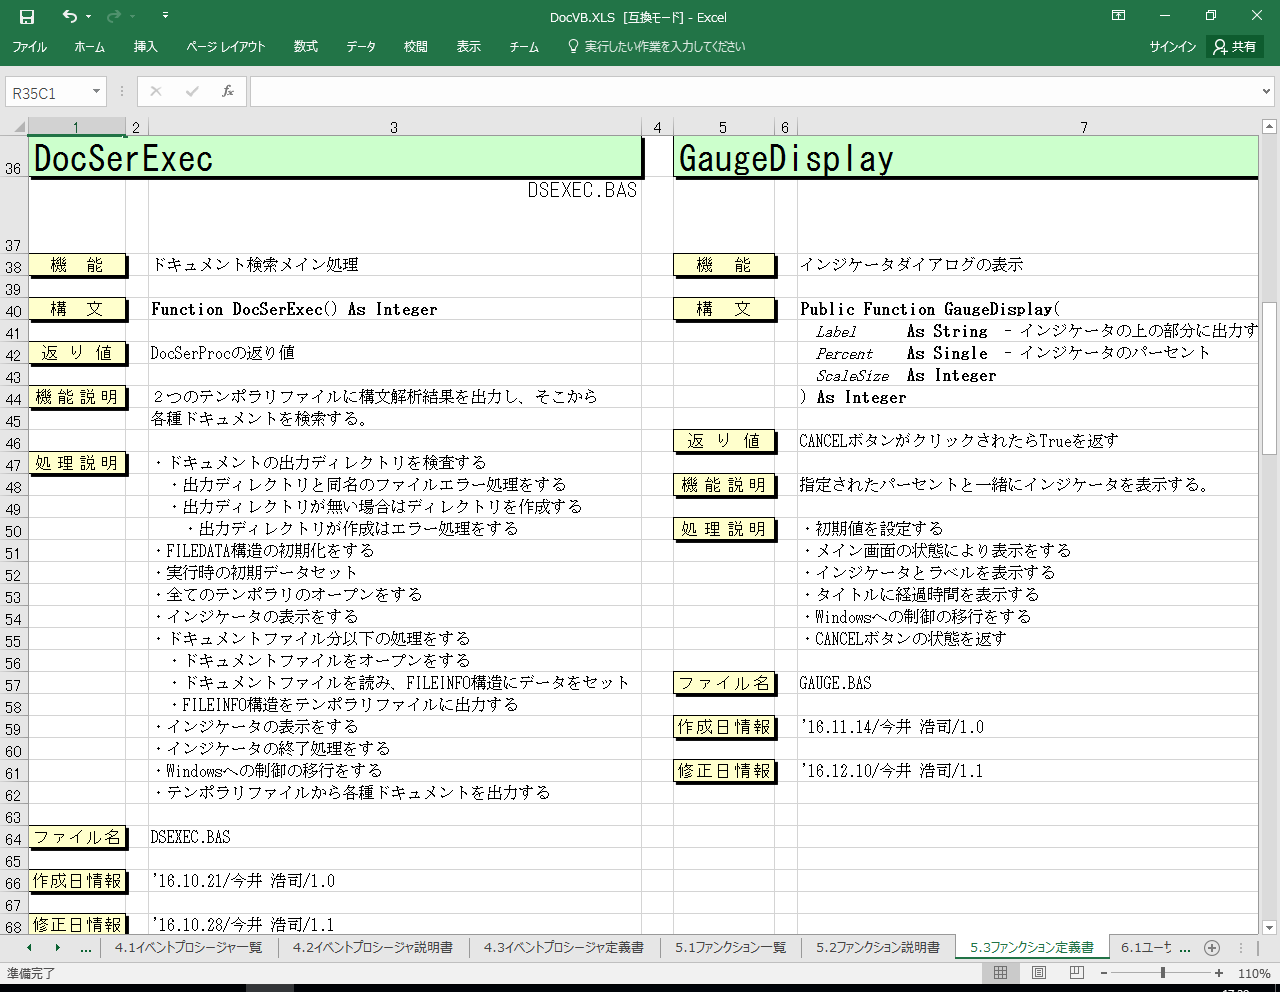The image size is (1280, 992).
Task: Click the formula enter checkmark icon
Action: coord(191,92)
